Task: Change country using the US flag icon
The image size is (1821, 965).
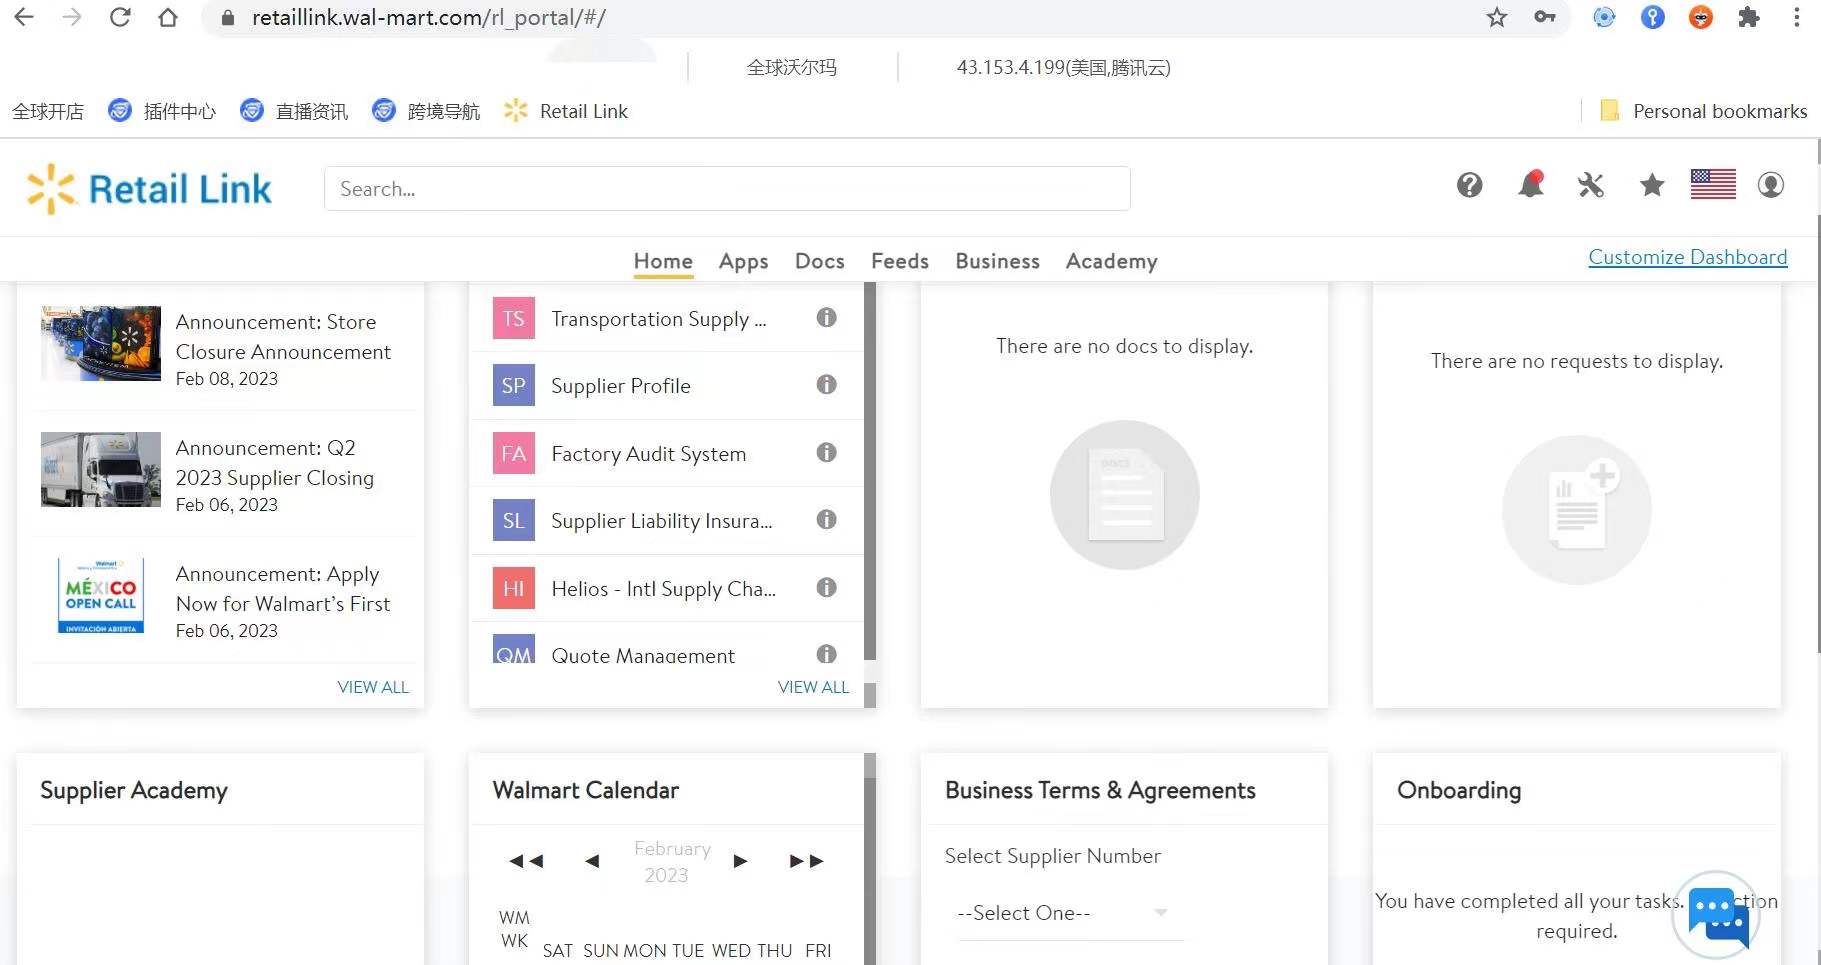Action: pyautogui.click(x=1713, y=184)
